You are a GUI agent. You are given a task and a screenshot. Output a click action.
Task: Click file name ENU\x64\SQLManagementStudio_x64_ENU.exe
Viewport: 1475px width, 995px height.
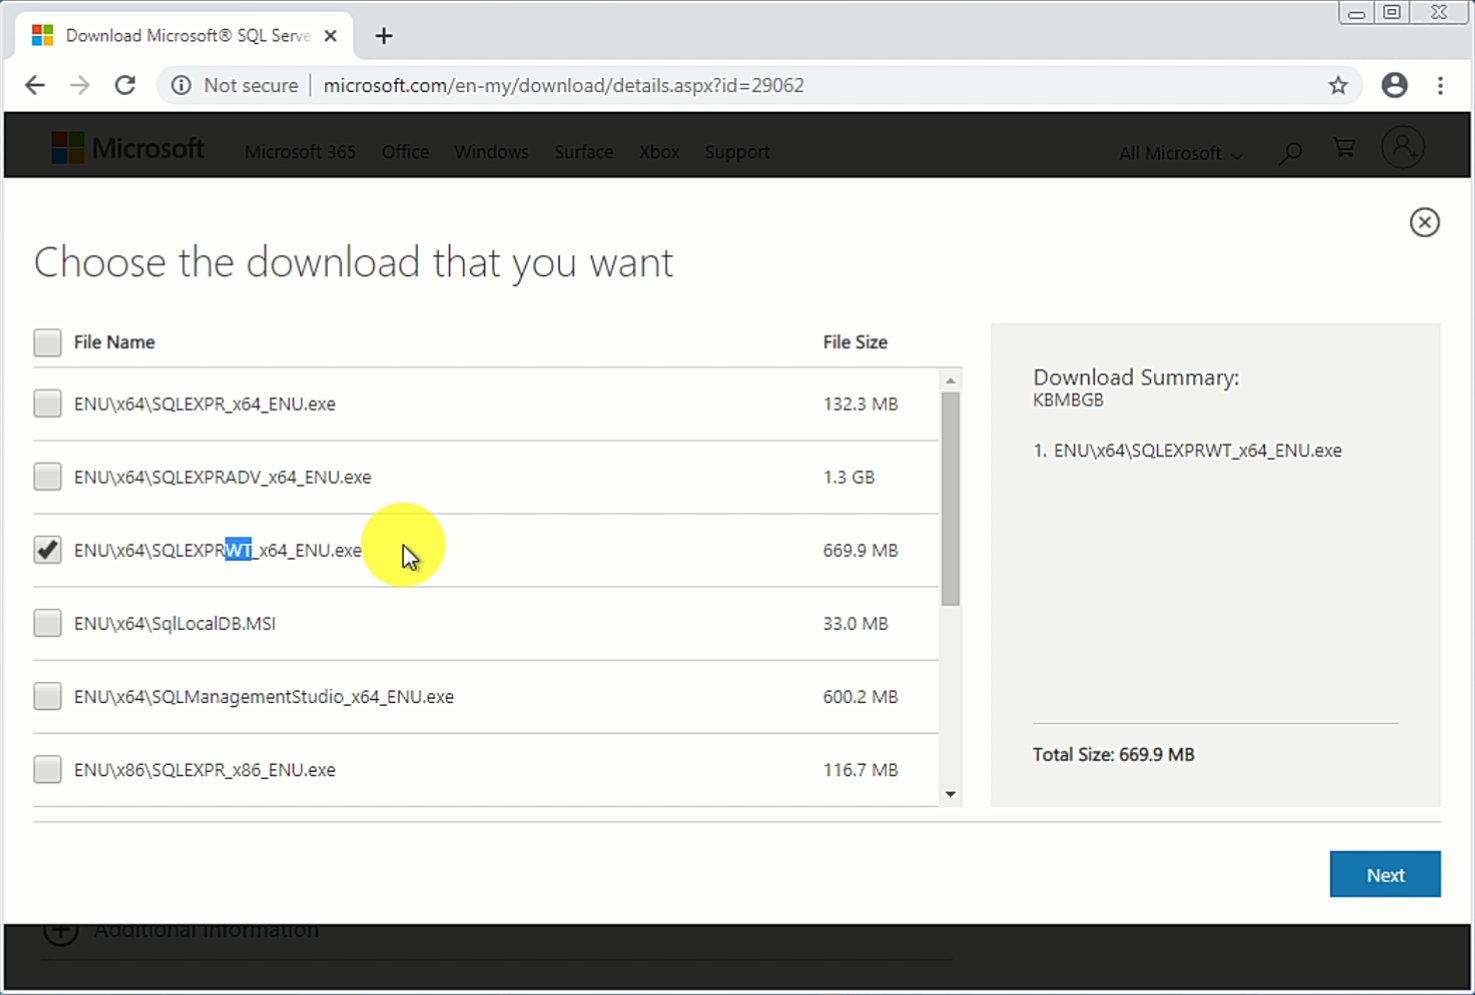pos(264,696)
